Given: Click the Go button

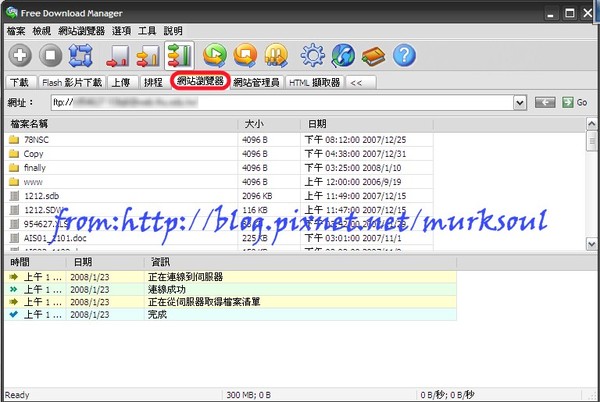Looking at the screenshot, I should (574, 103).
